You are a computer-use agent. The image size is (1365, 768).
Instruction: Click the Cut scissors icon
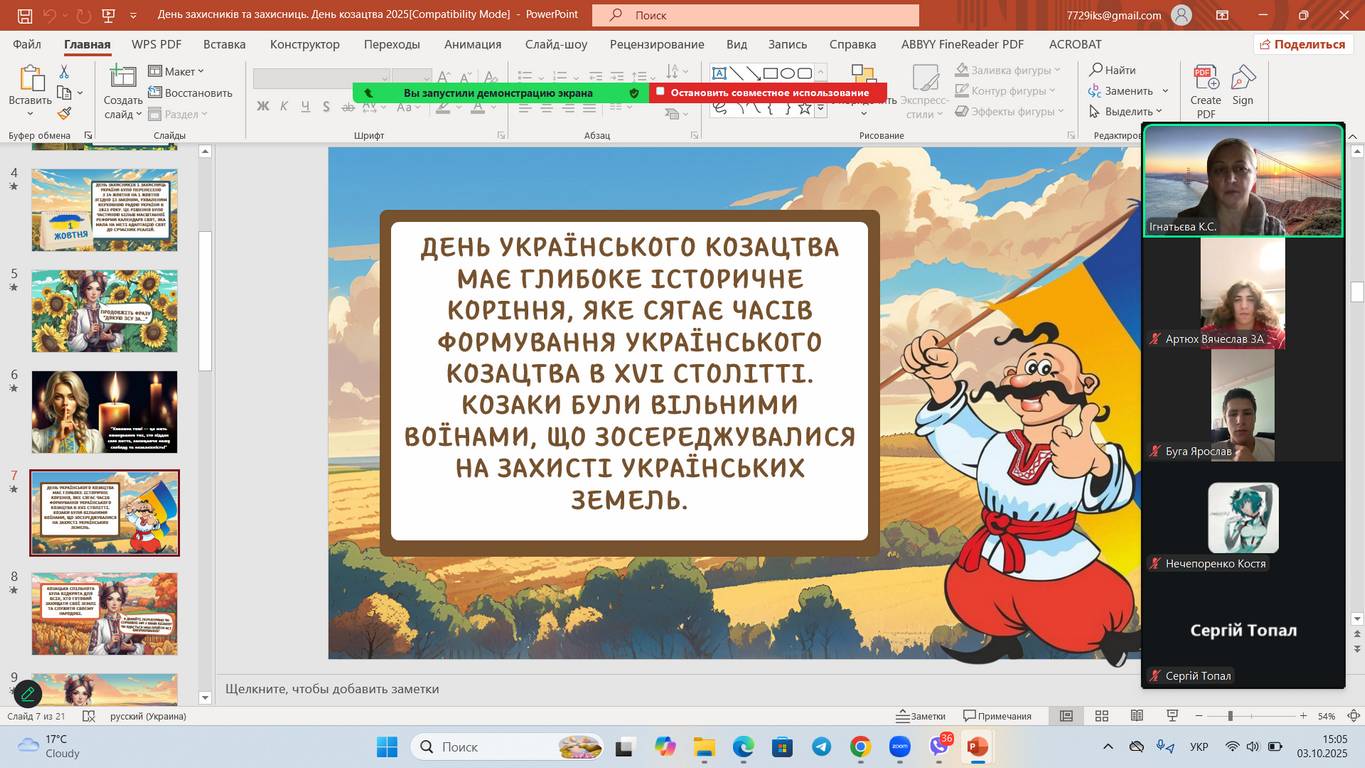(x=64, y=72)
